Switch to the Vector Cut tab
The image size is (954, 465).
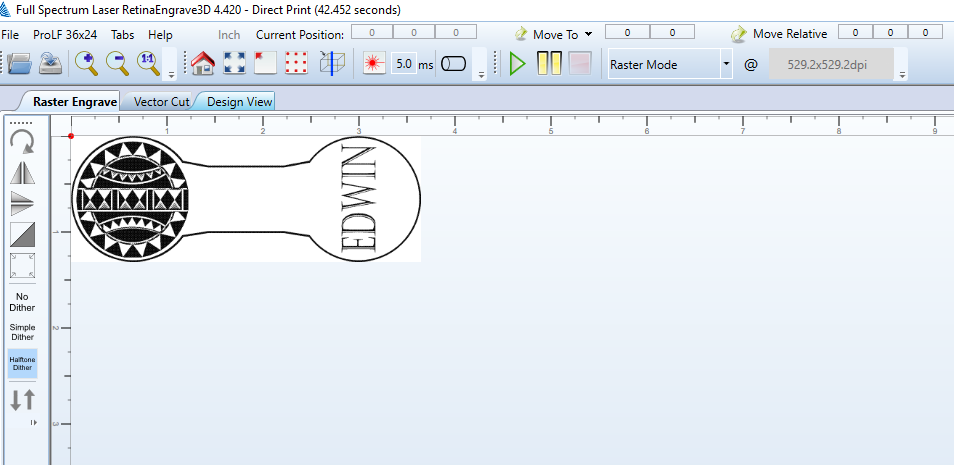(161, 102)
